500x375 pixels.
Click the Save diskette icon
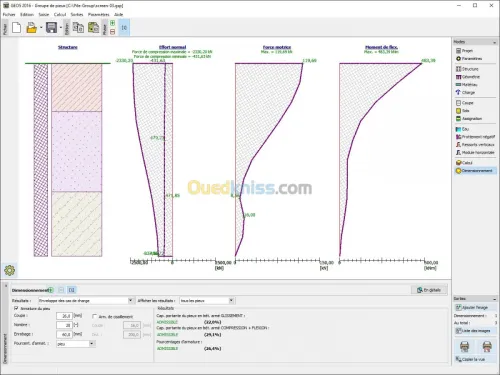51,28
